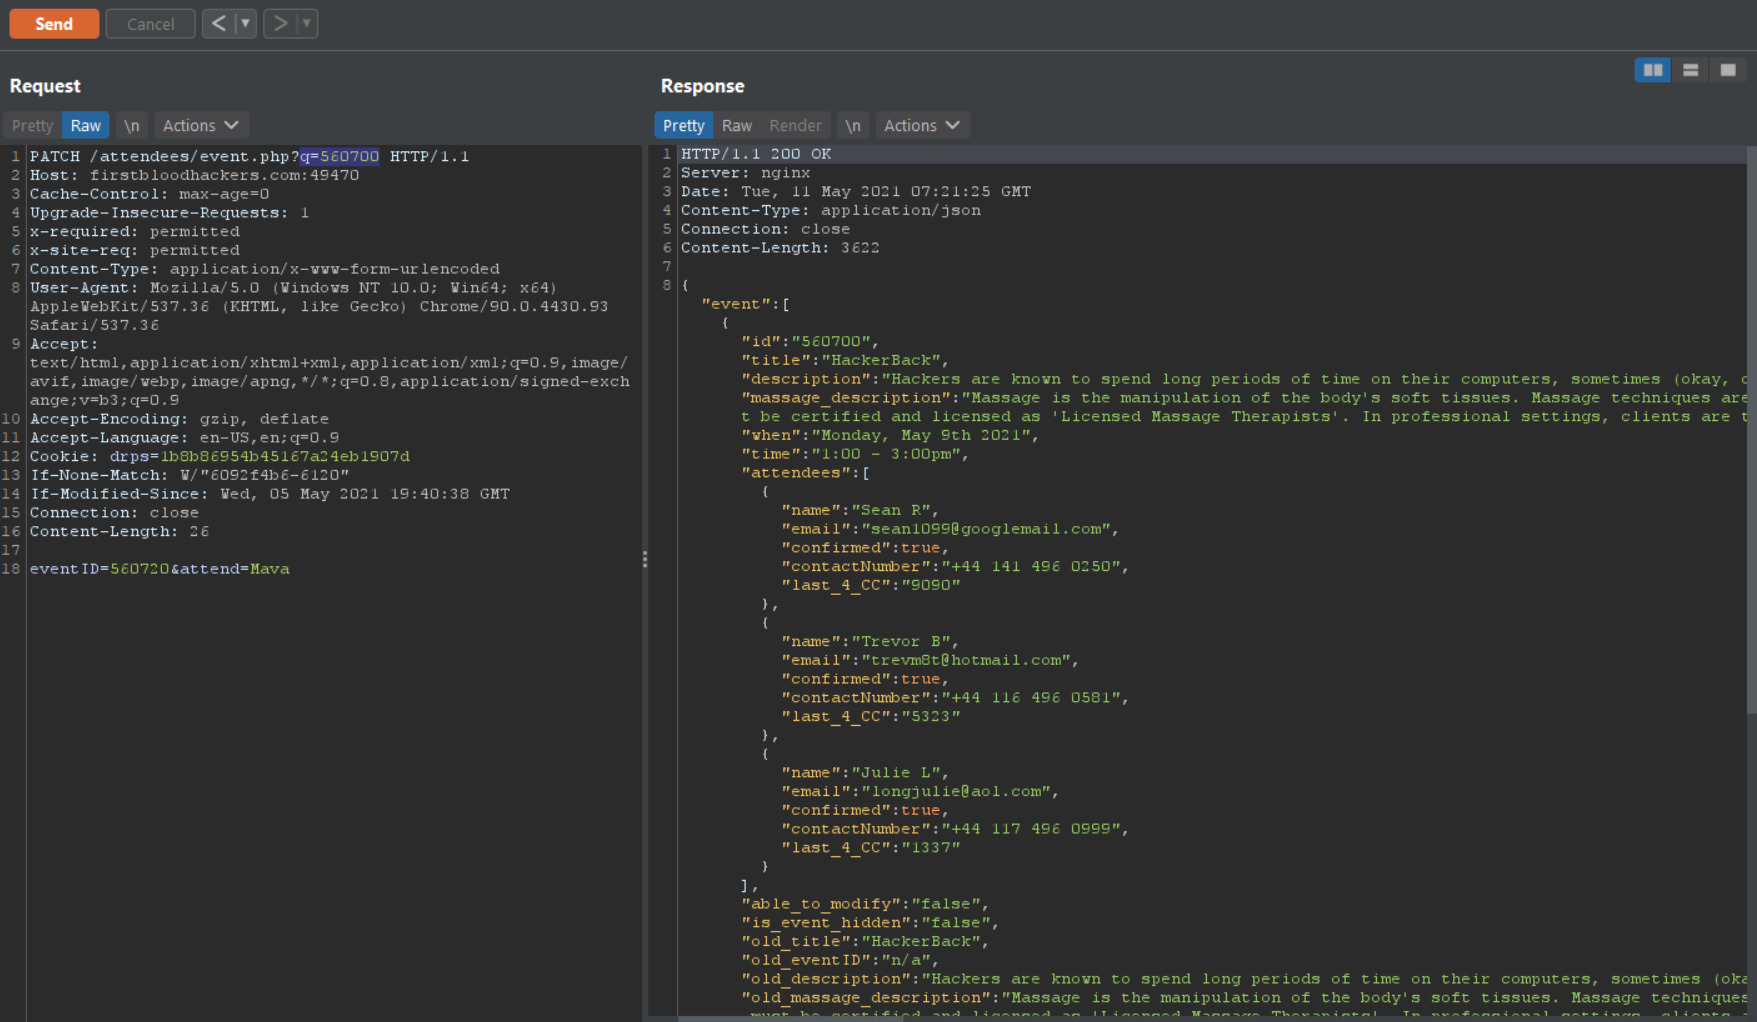Click the "able_to_modify":"false" line
This screenshot has width=1757, height=1022.
click(x=865, y=904)
